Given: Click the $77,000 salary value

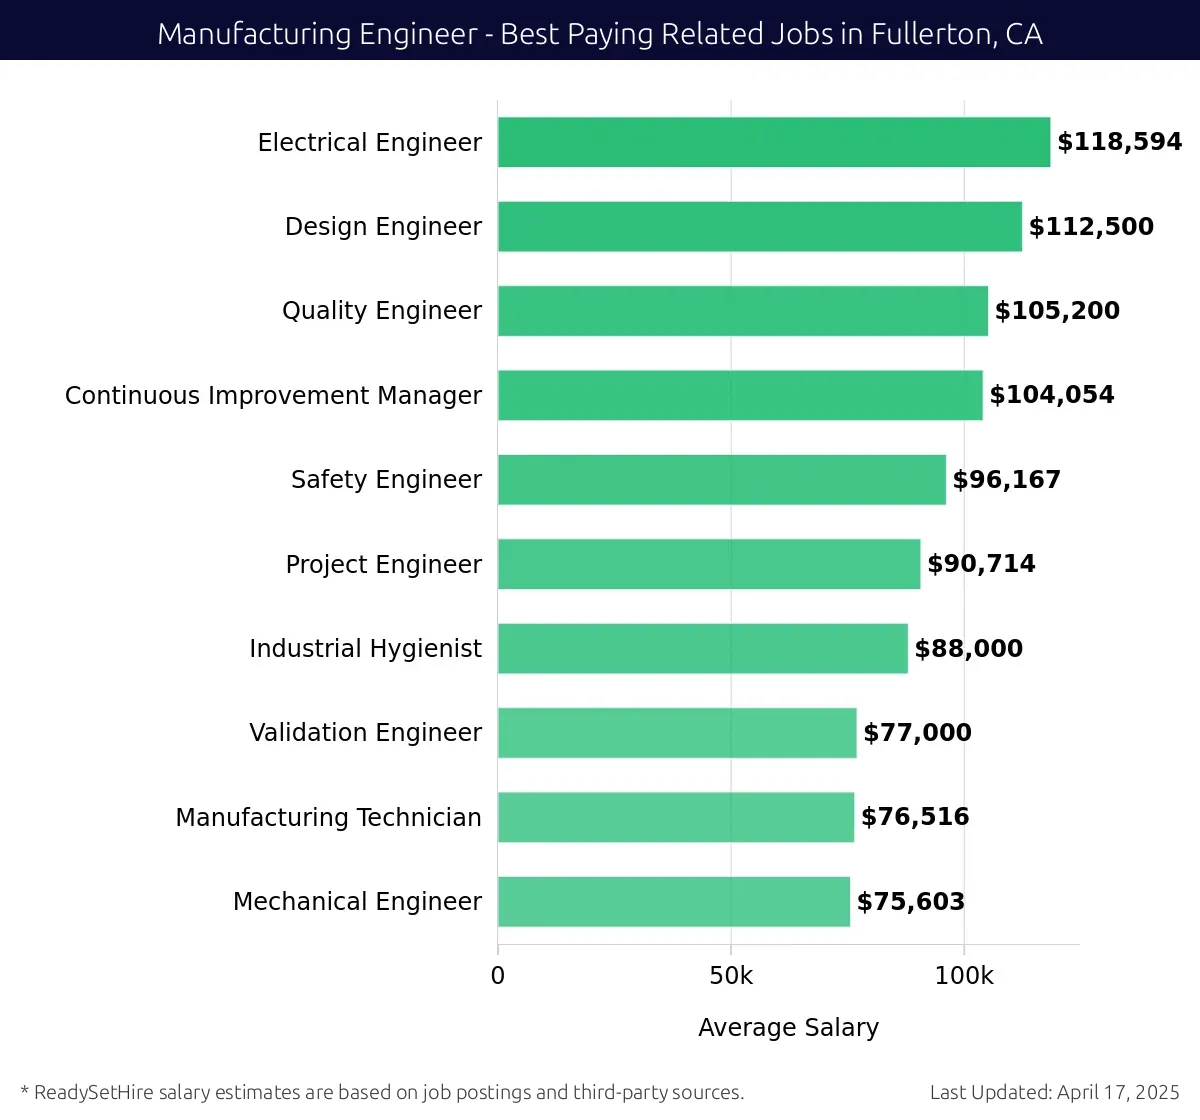Looking at the screenshot, I should (x=917, y=733).
